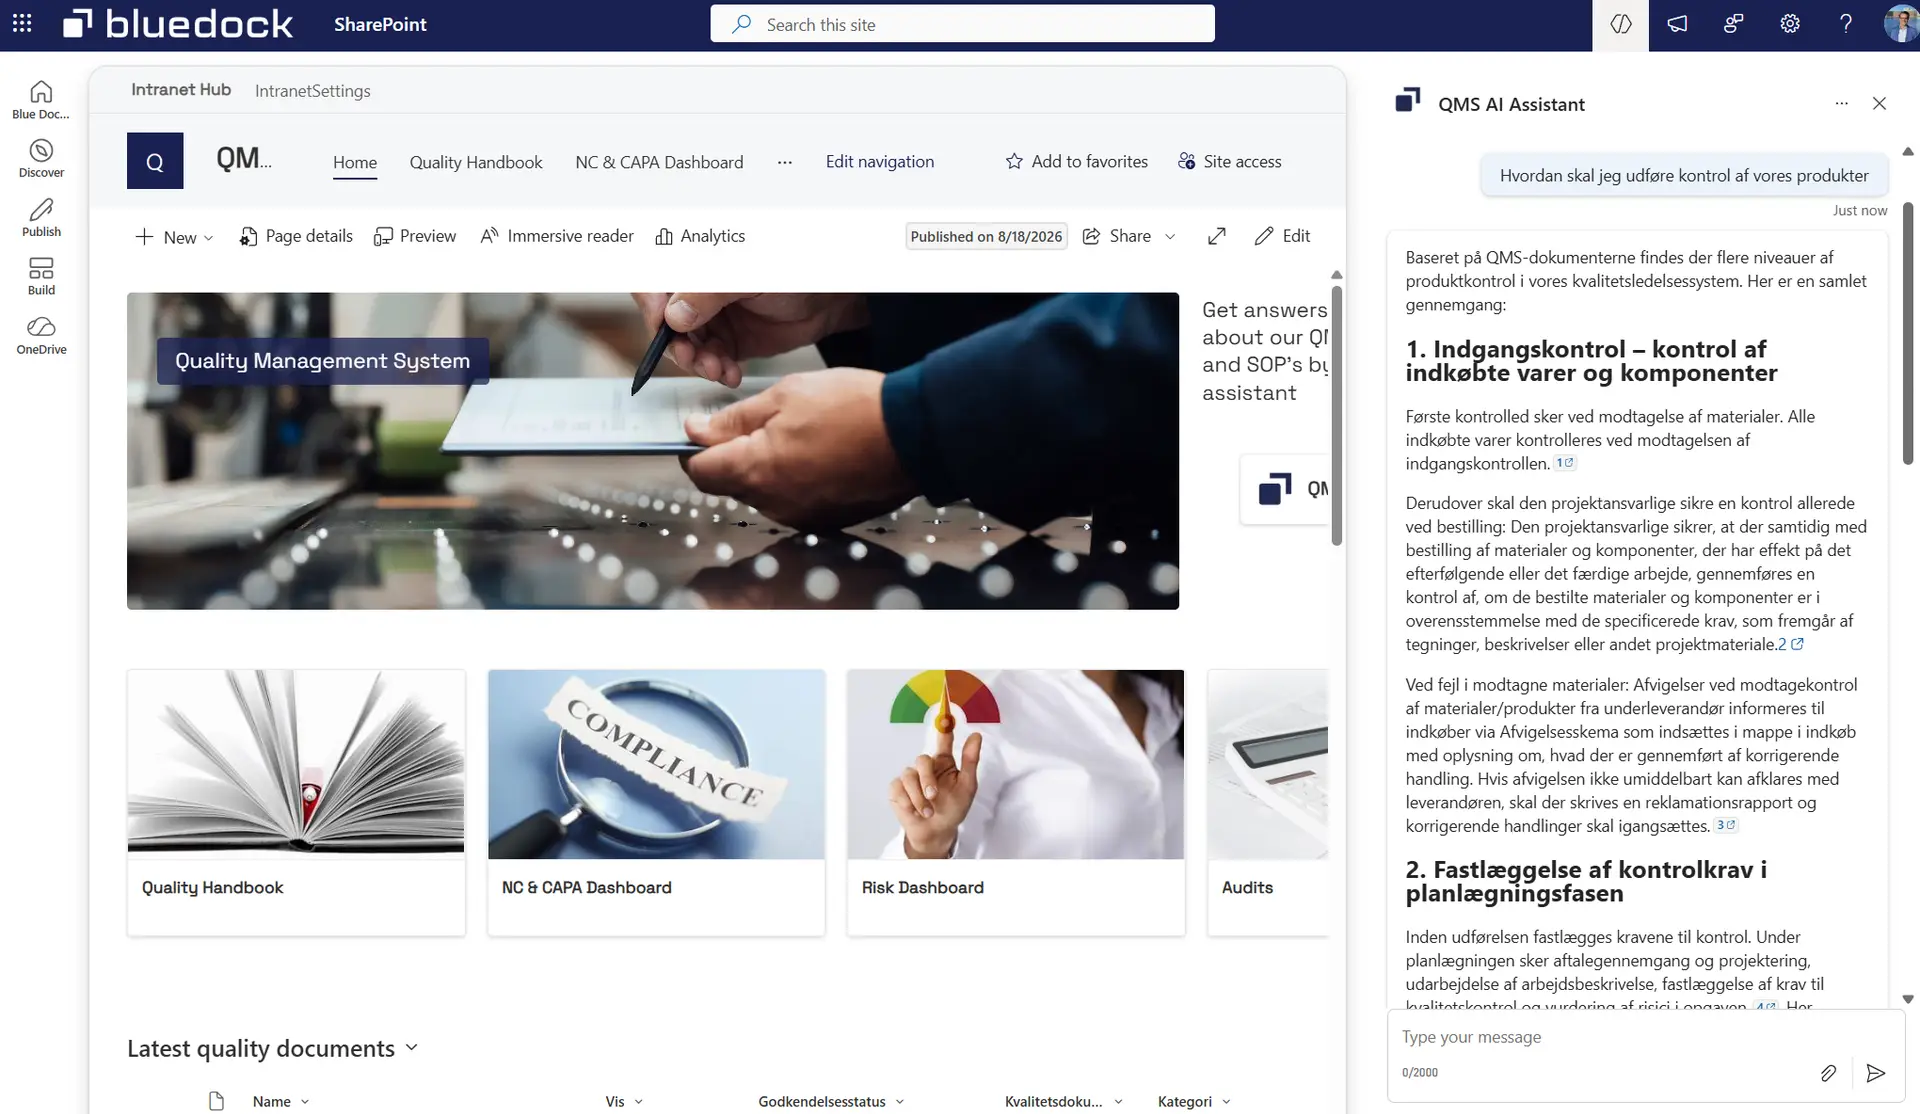Image resolution: width=1920 pixels, height=1114 pixels.
Task: Preview the page
Action: [x=415, y=236]
